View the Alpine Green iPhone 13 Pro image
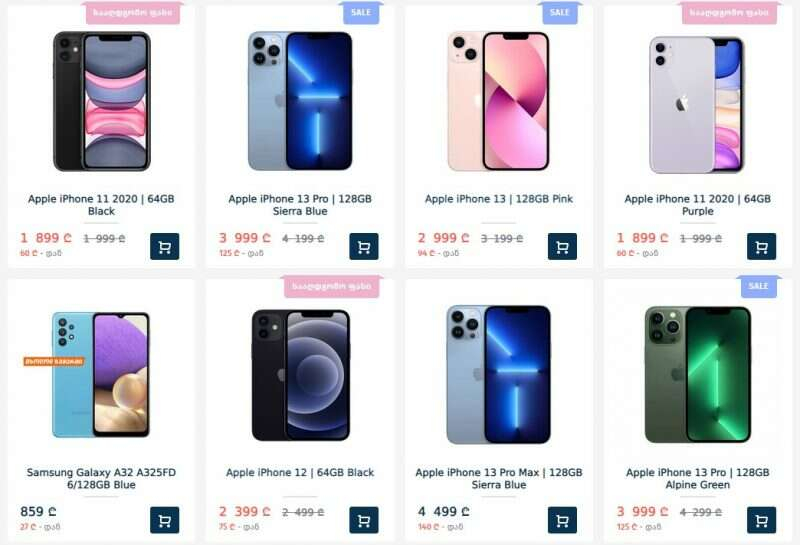This screenshot has height=545, width=800. tap(697, 375)
